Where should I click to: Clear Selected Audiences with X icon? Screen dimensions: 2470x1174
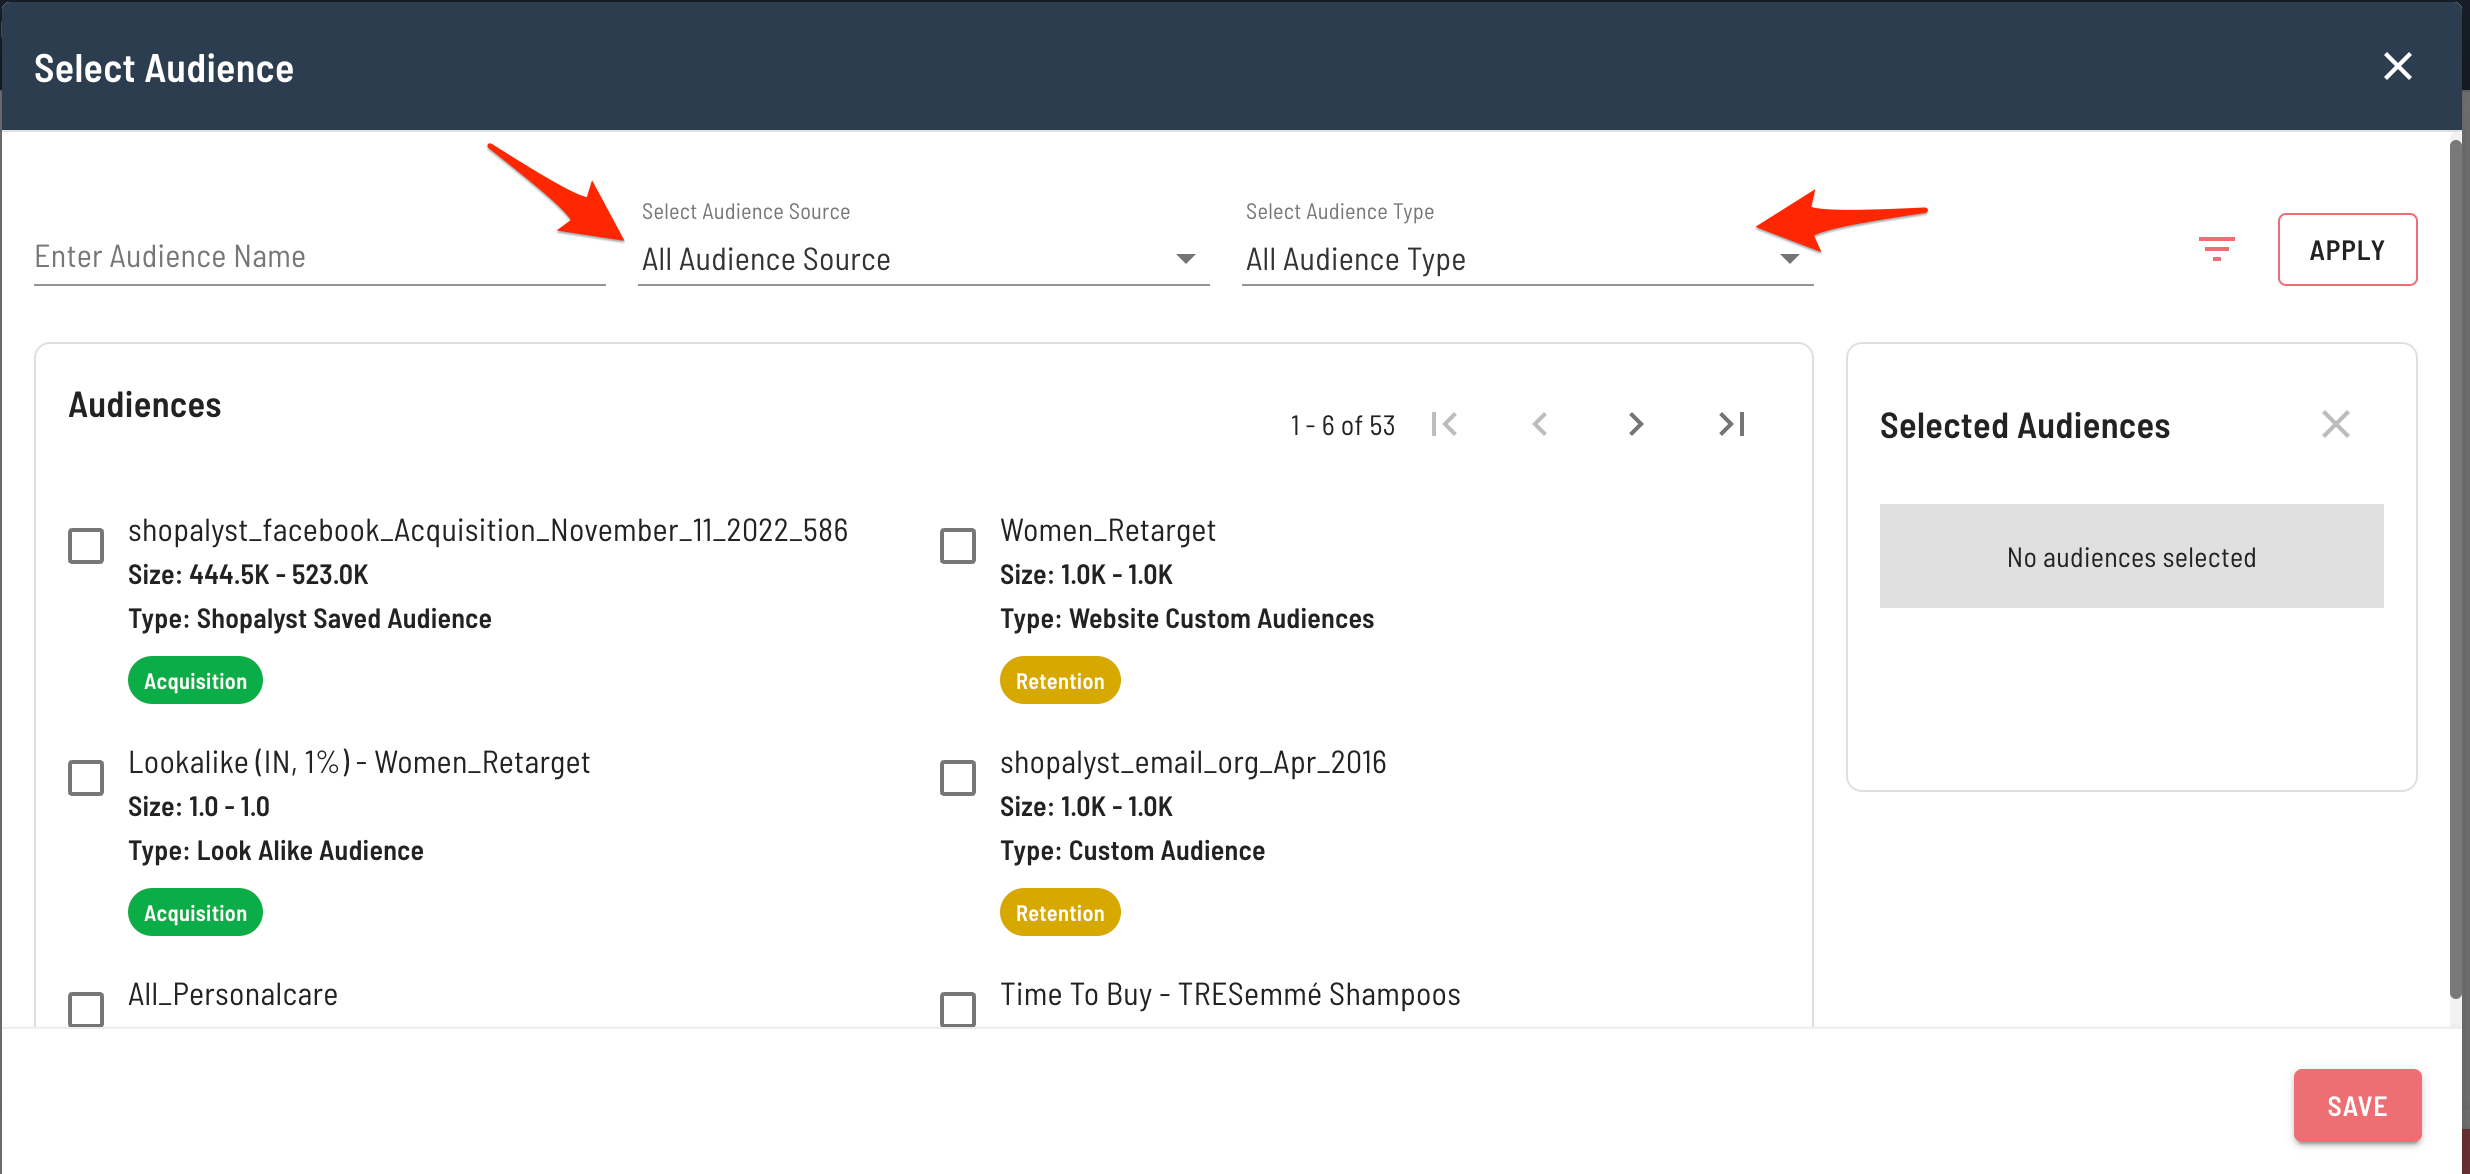point(2335,424)
